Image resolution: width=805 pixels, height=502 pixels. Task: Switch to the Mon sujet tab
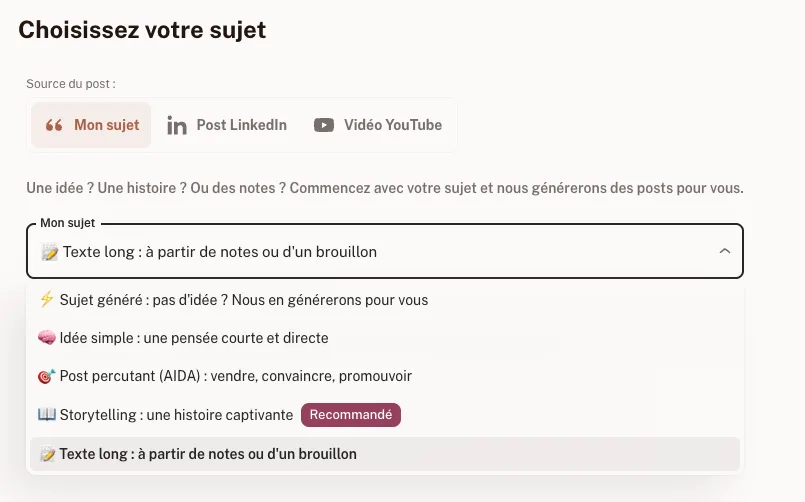(91, 125)
